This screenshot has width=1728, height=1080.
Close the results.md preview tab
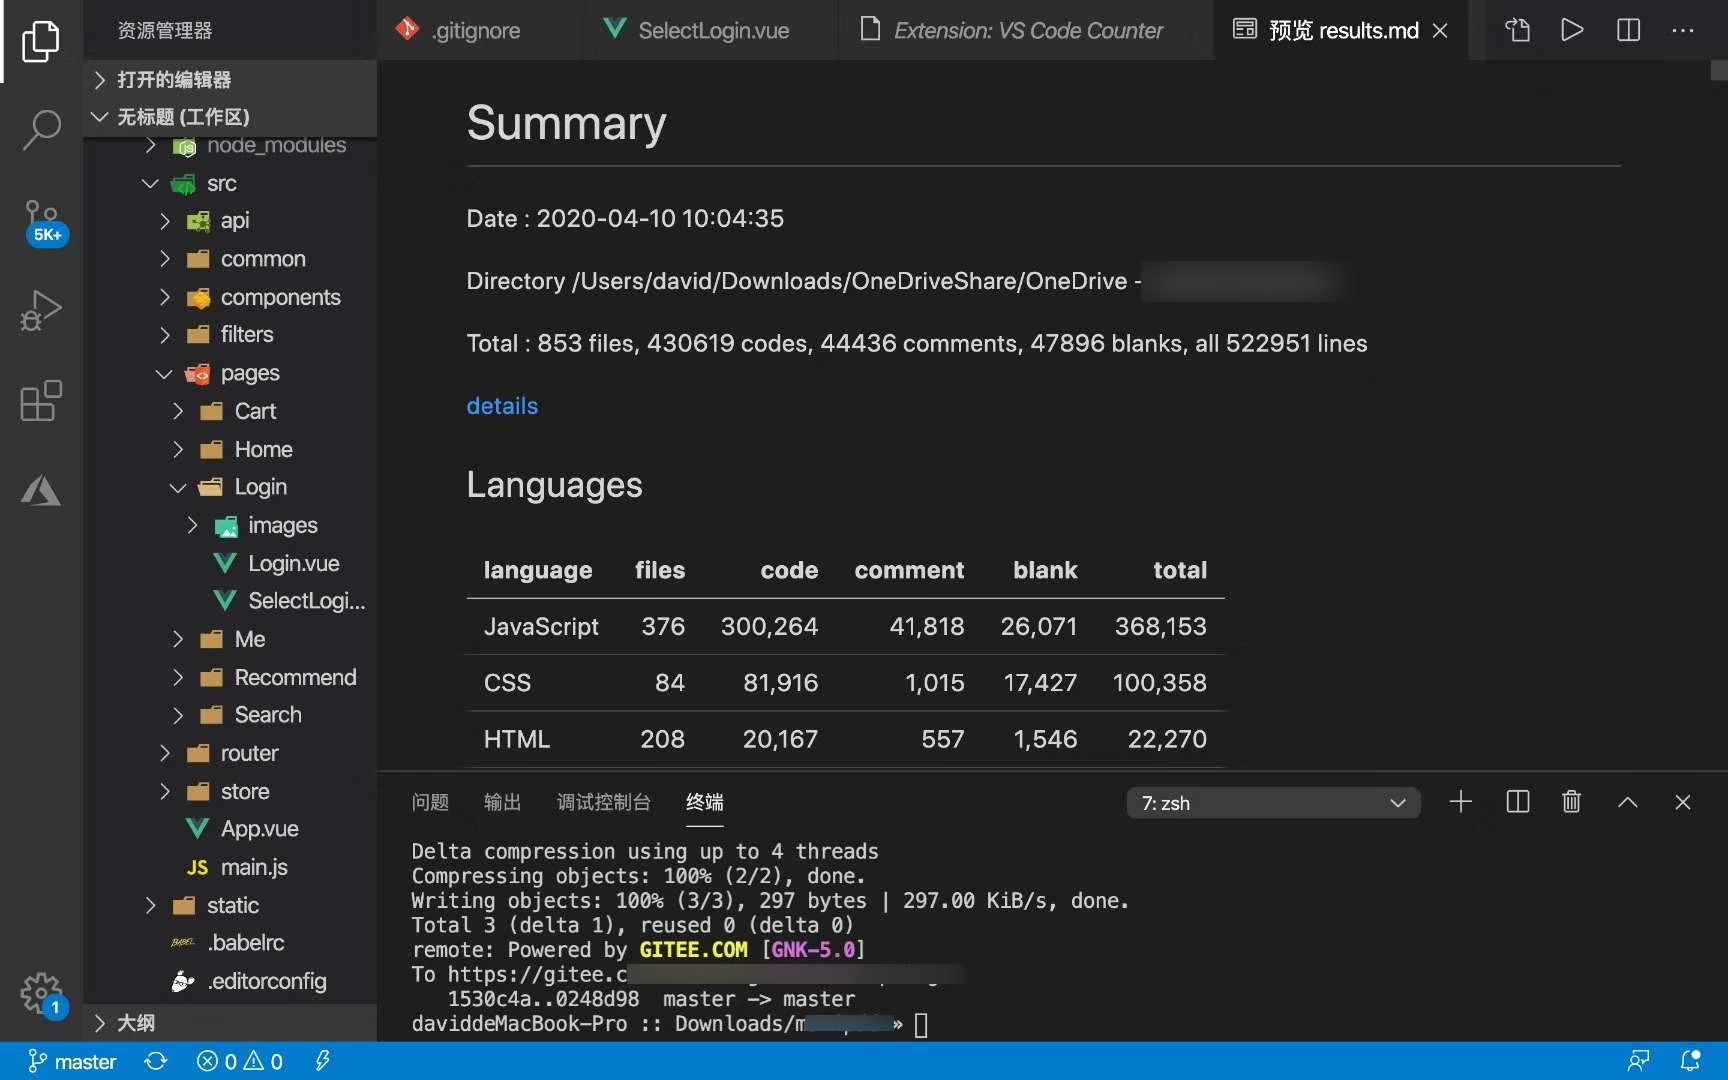pos(1440,31)
